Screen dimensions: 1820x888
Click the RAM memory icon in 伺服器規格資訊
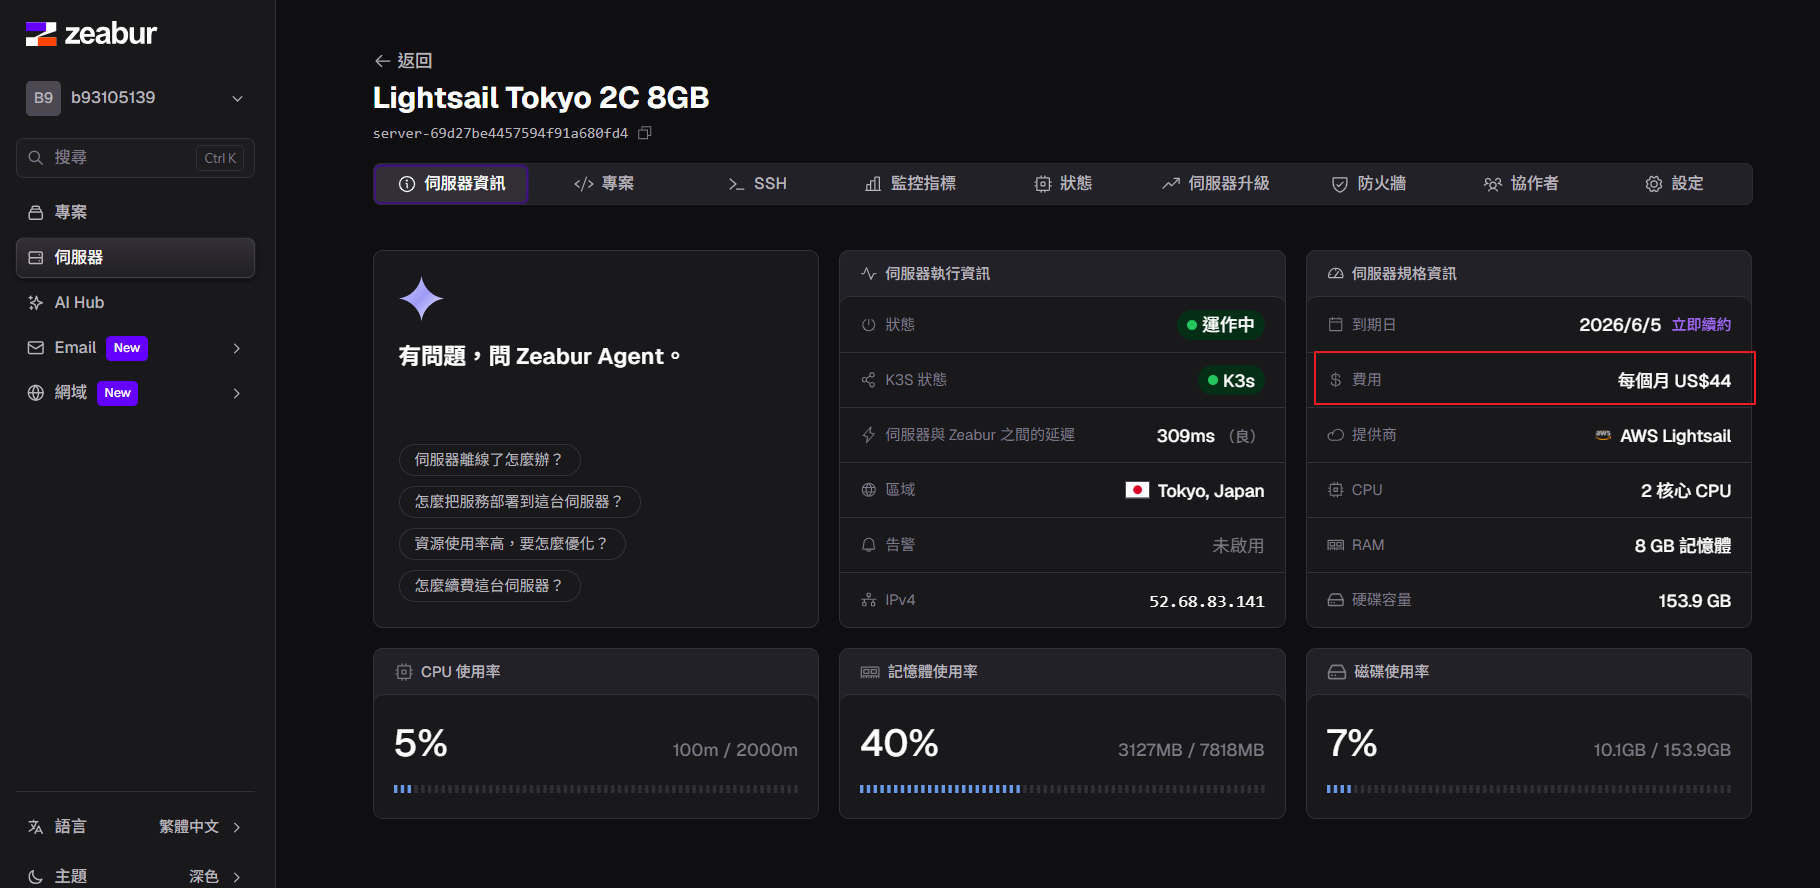coord(1335,545)
